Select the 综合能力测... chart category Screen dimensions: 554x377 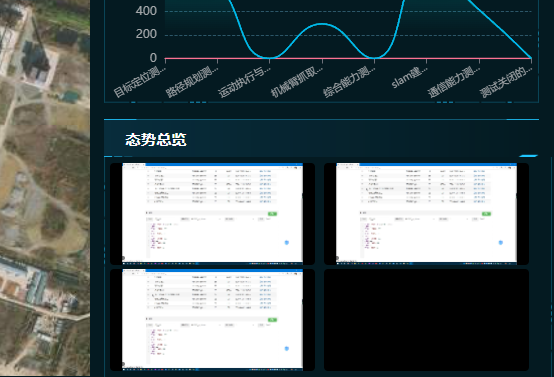[349, 81]
